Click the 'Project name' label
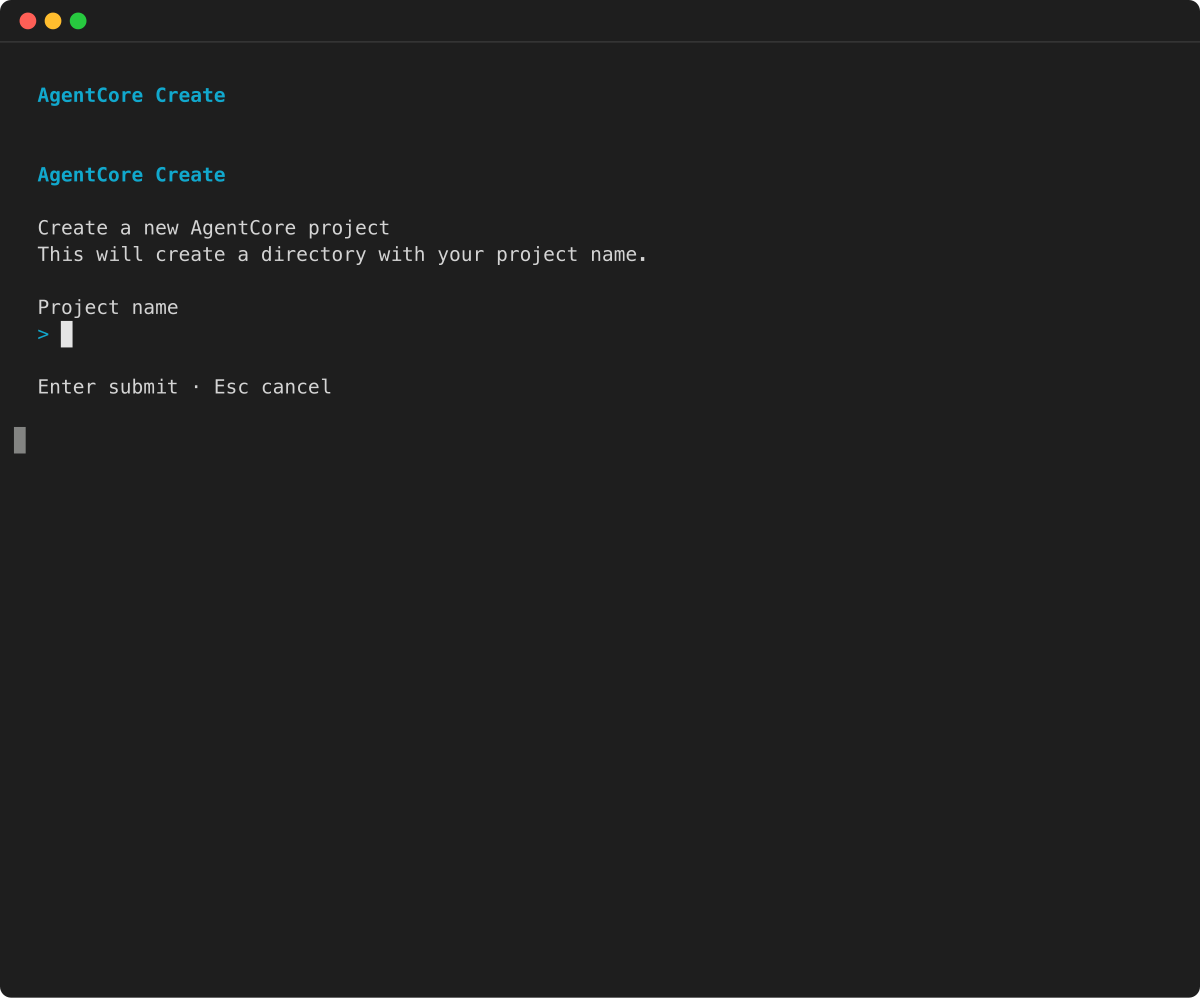The image size is (1200, 998). [108, 308]
